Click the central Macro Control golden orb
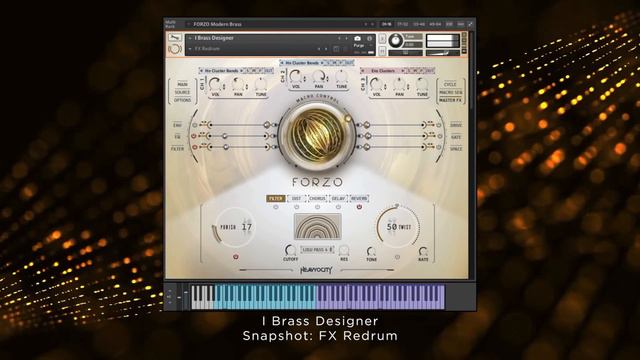The width and height of the screenshot is (640, 360). (317, 136)
